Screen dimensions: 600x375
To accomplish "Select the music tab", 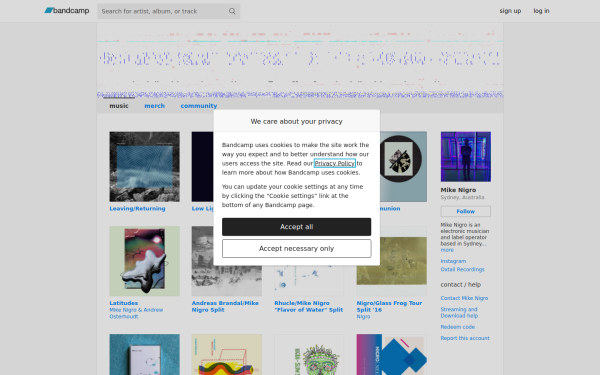I will pyautogui.click(x=119, y=106).
